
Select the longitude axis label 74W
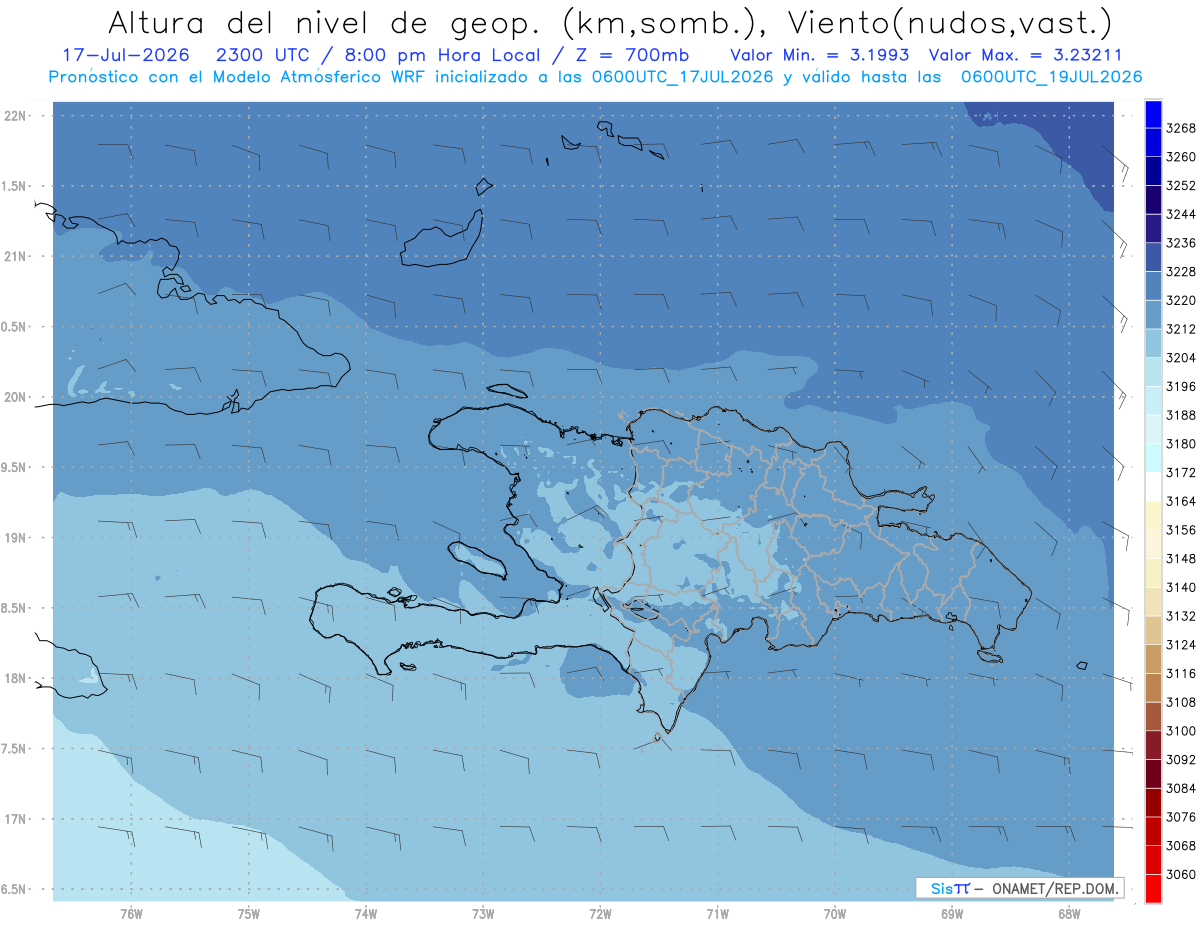point(366,914)
